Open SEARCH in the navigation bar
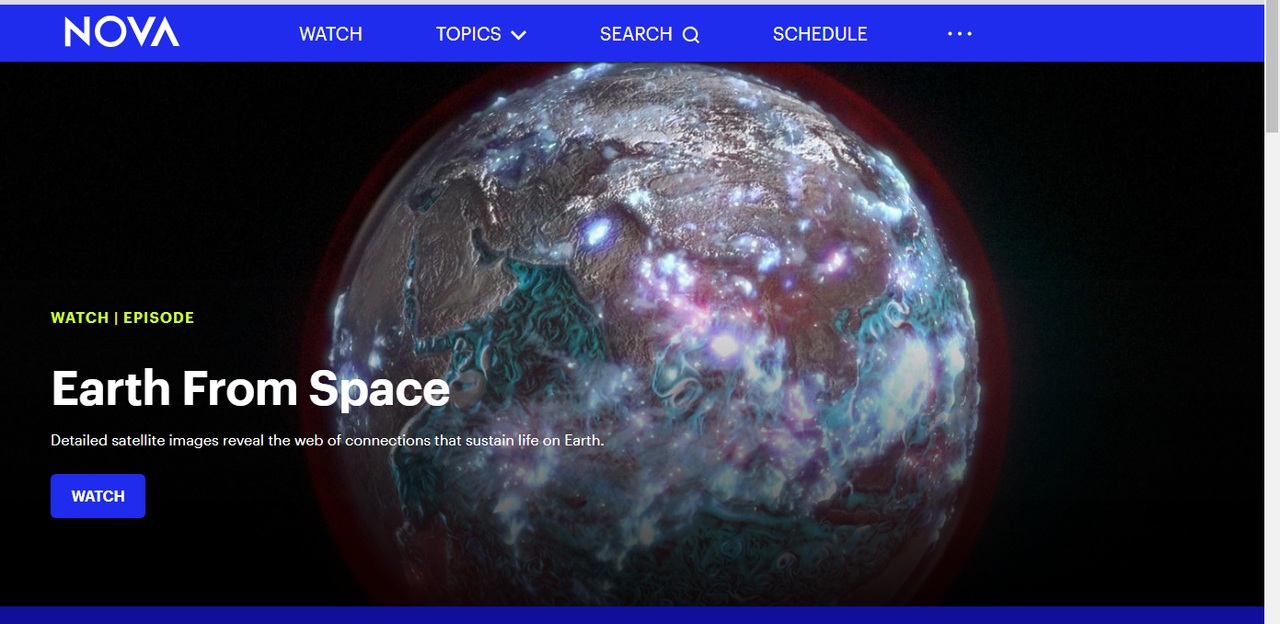 tap(649, 34)
